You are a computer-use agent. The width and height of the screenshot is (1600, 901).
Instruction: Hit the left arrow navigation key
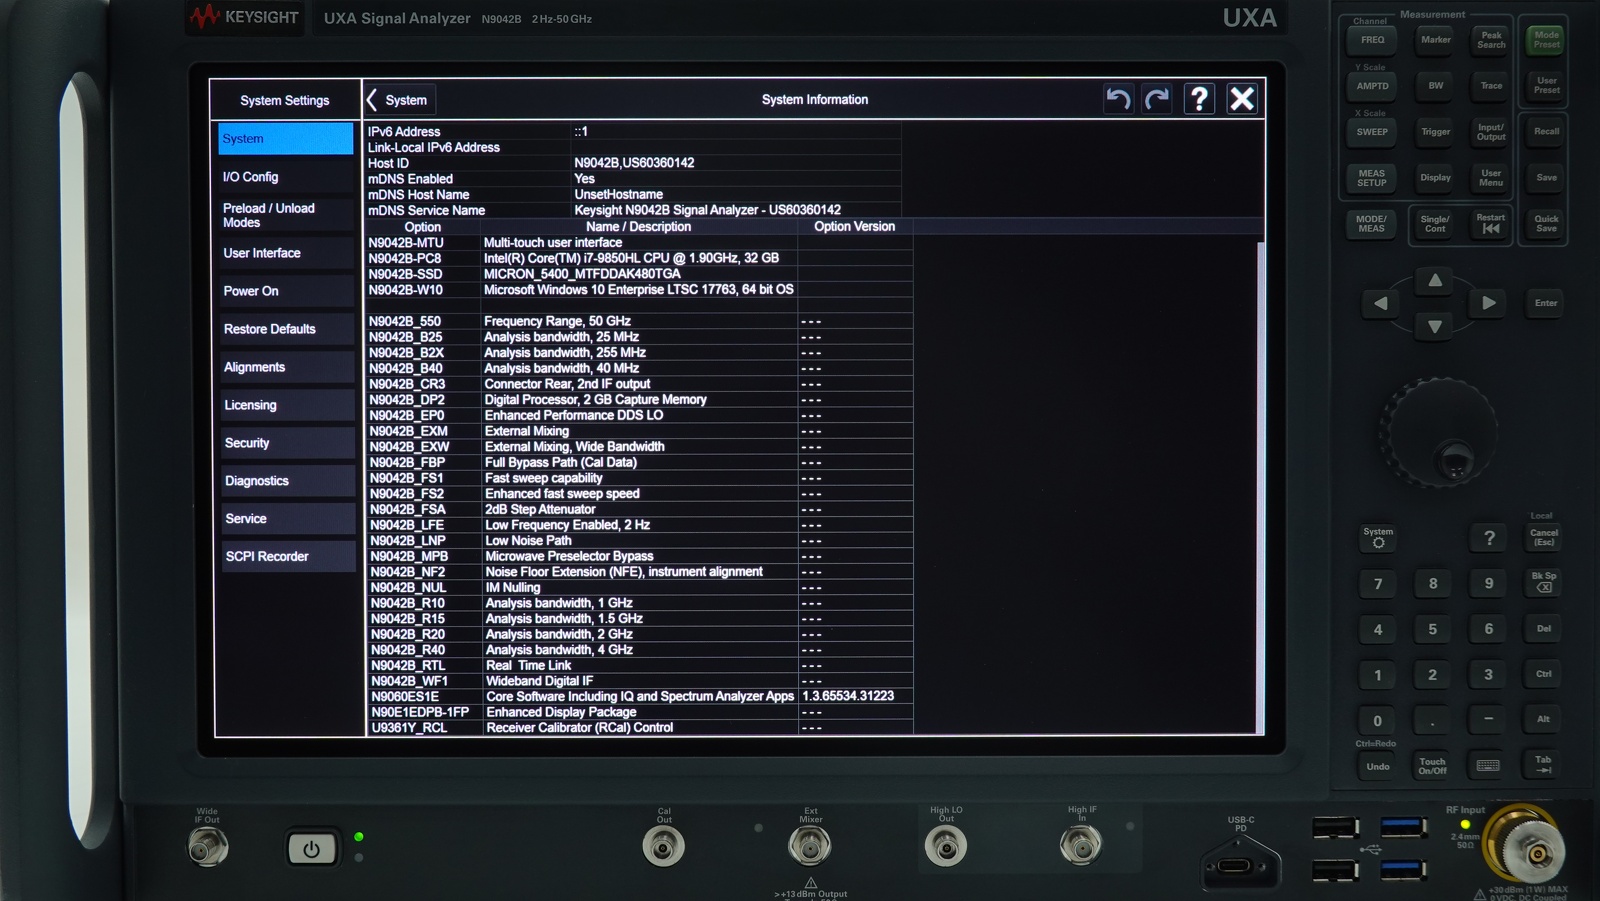pyautogui.click(x=1381, y=303)
